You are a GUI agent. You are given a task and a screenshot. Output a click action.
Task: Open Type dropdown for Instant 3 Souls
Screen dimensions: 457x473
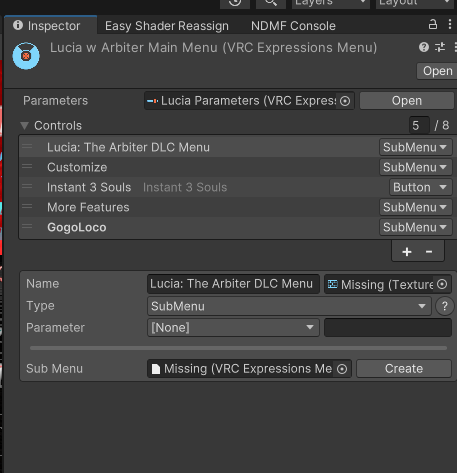pos(421,187)
